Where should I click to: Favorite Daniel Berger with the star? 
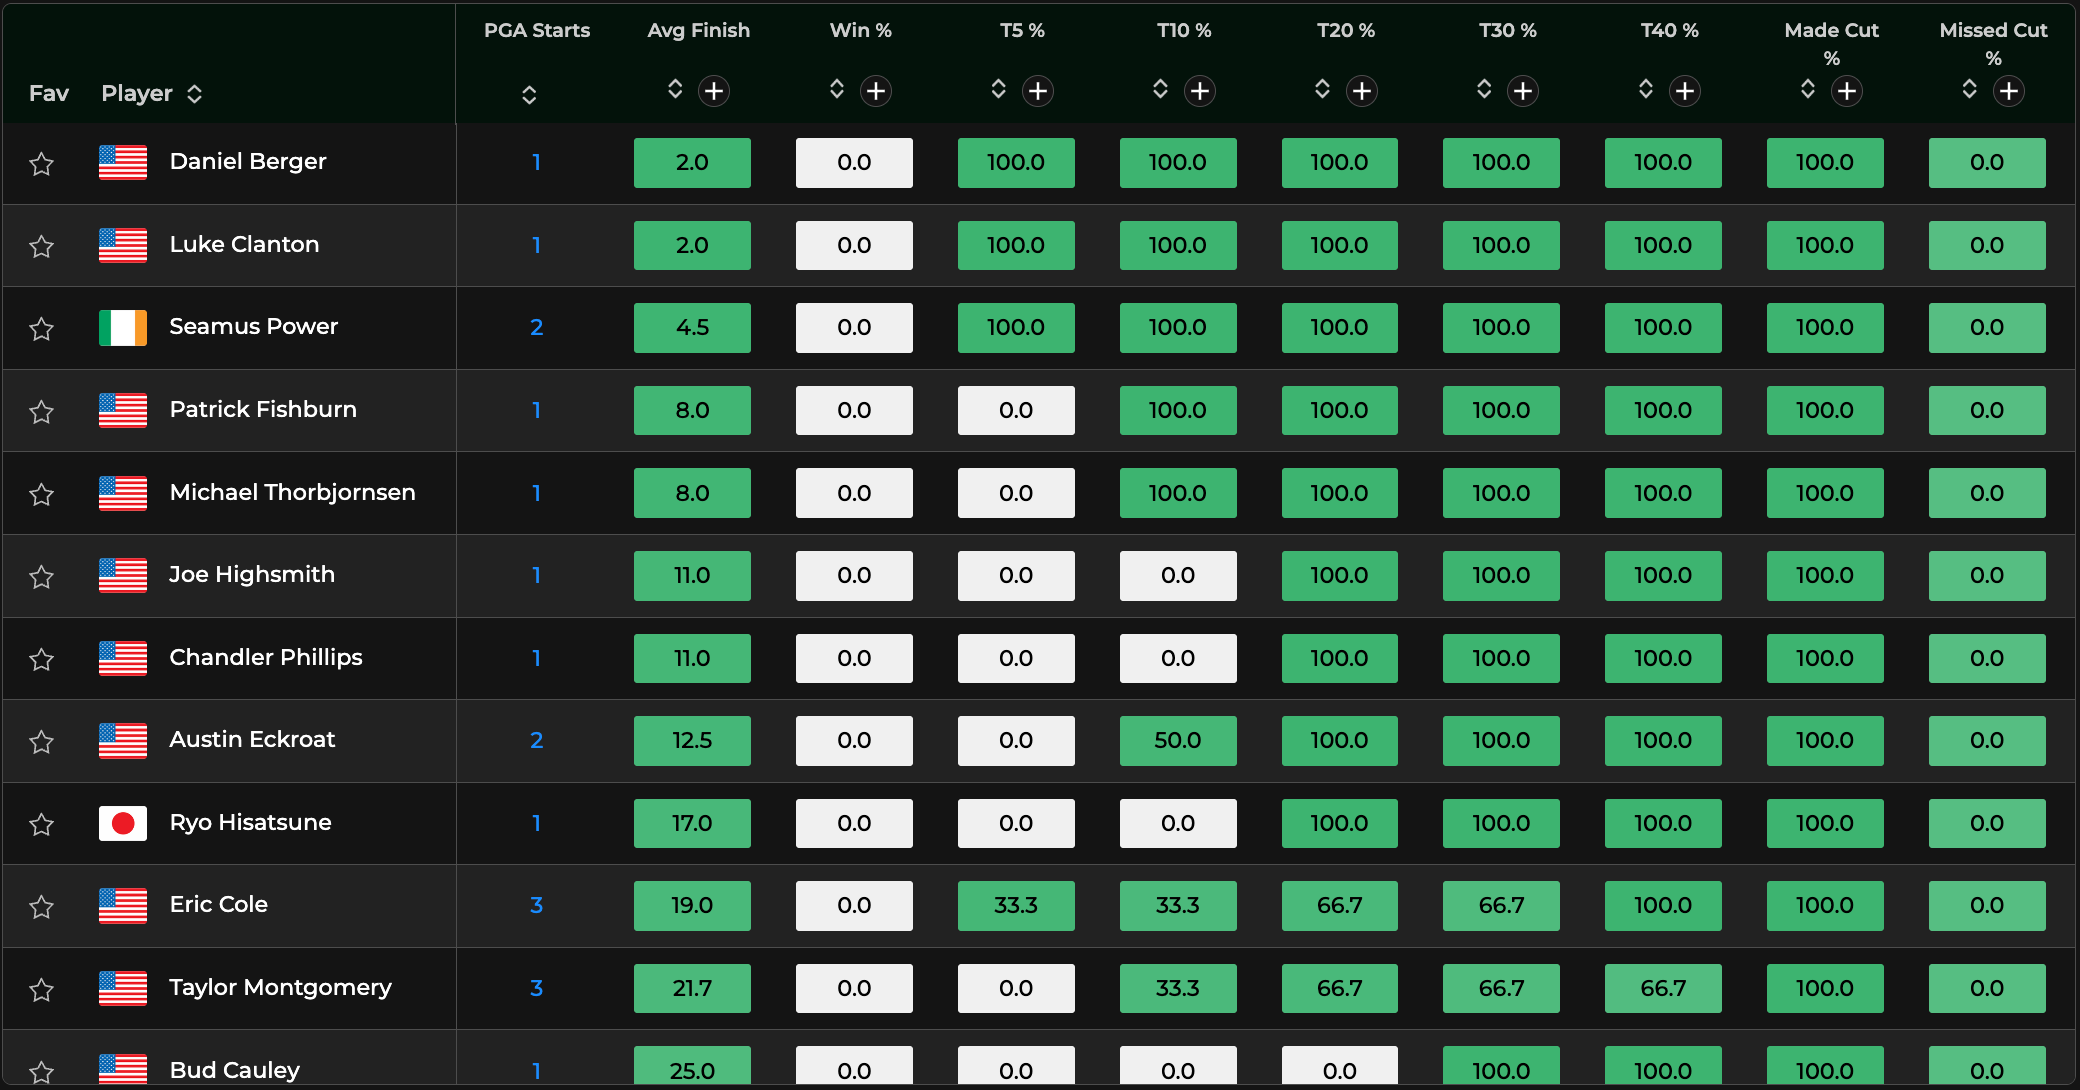click(x=41, y=163)
